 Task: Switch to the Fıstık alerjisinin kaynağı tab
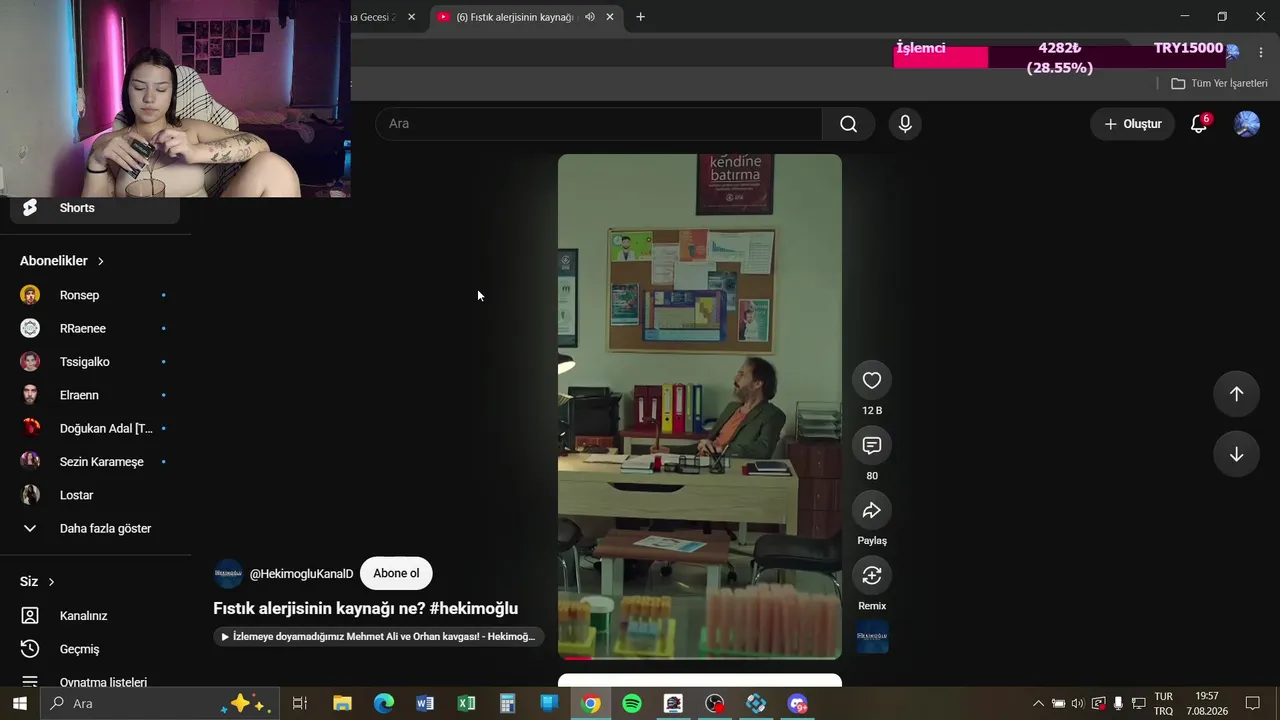526,17
